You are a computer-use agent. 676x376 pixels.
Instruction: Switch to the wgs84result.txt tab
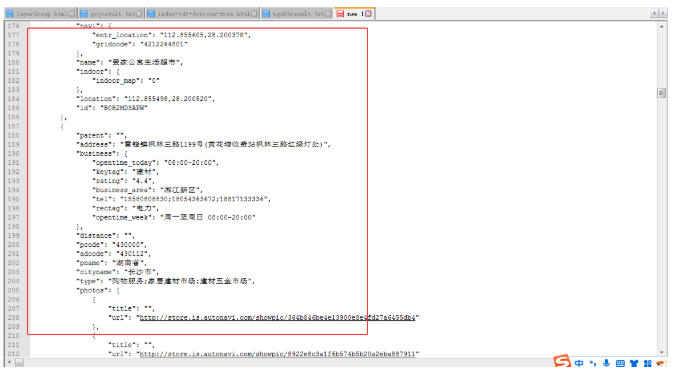297,14
